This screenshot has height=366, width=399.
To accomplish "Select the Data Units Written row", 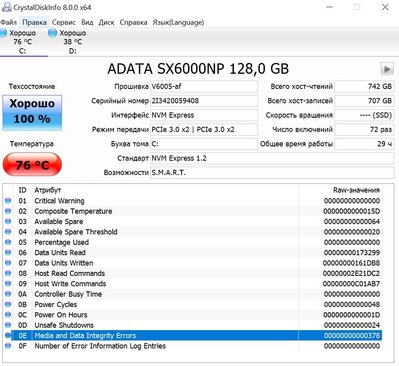I will click(197, 263).
